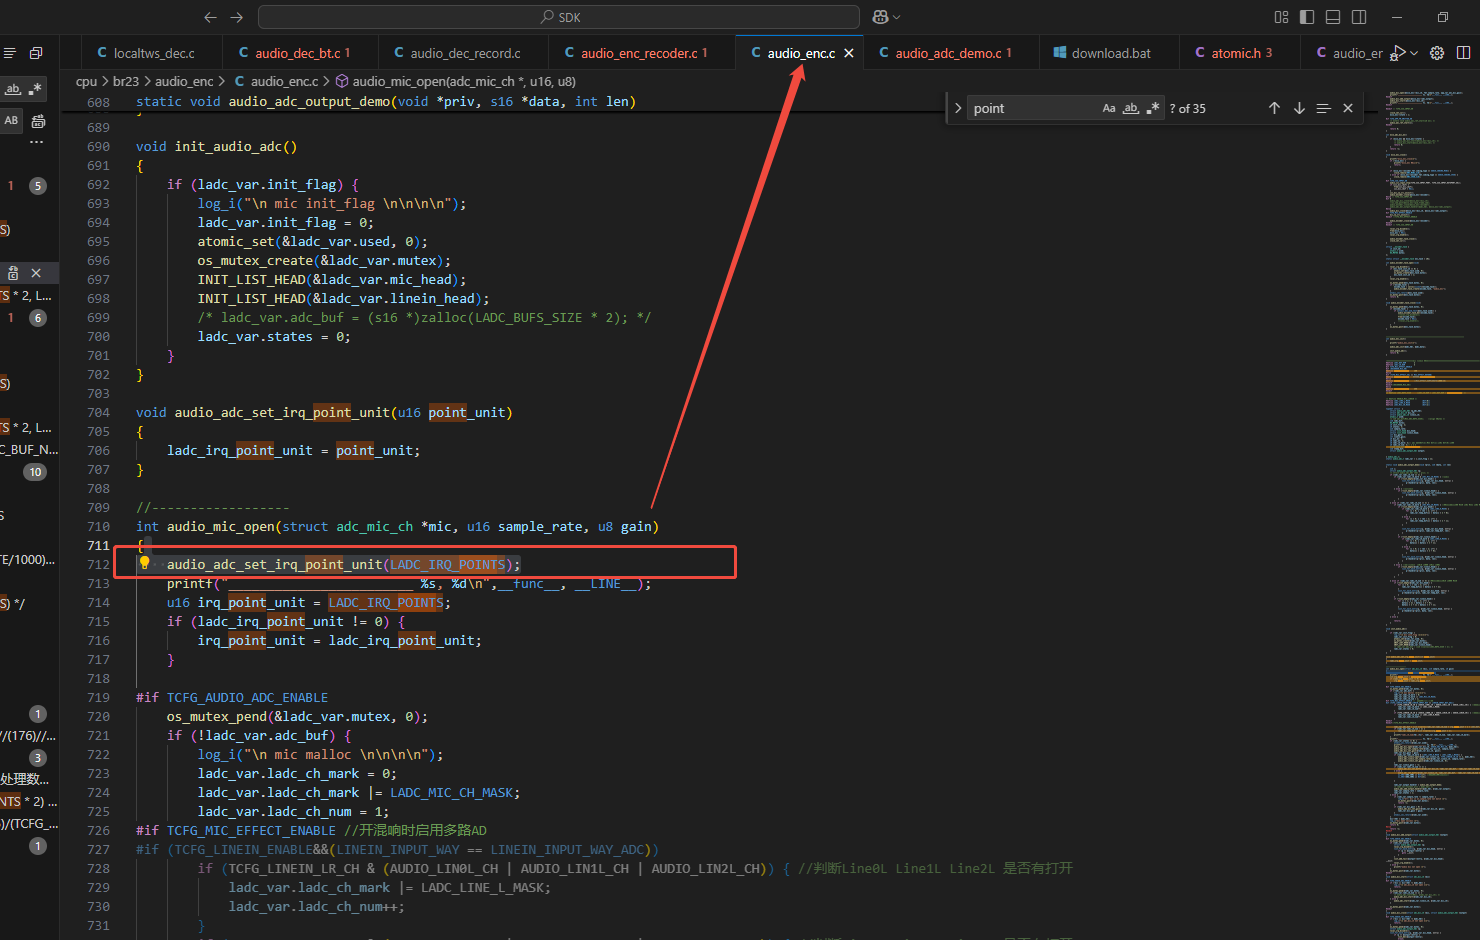Image resolution: width=1480 pixels, height=940 pixels.
Task: Click the replace all icon in sidebar
Action: click(x=38, y=121)
